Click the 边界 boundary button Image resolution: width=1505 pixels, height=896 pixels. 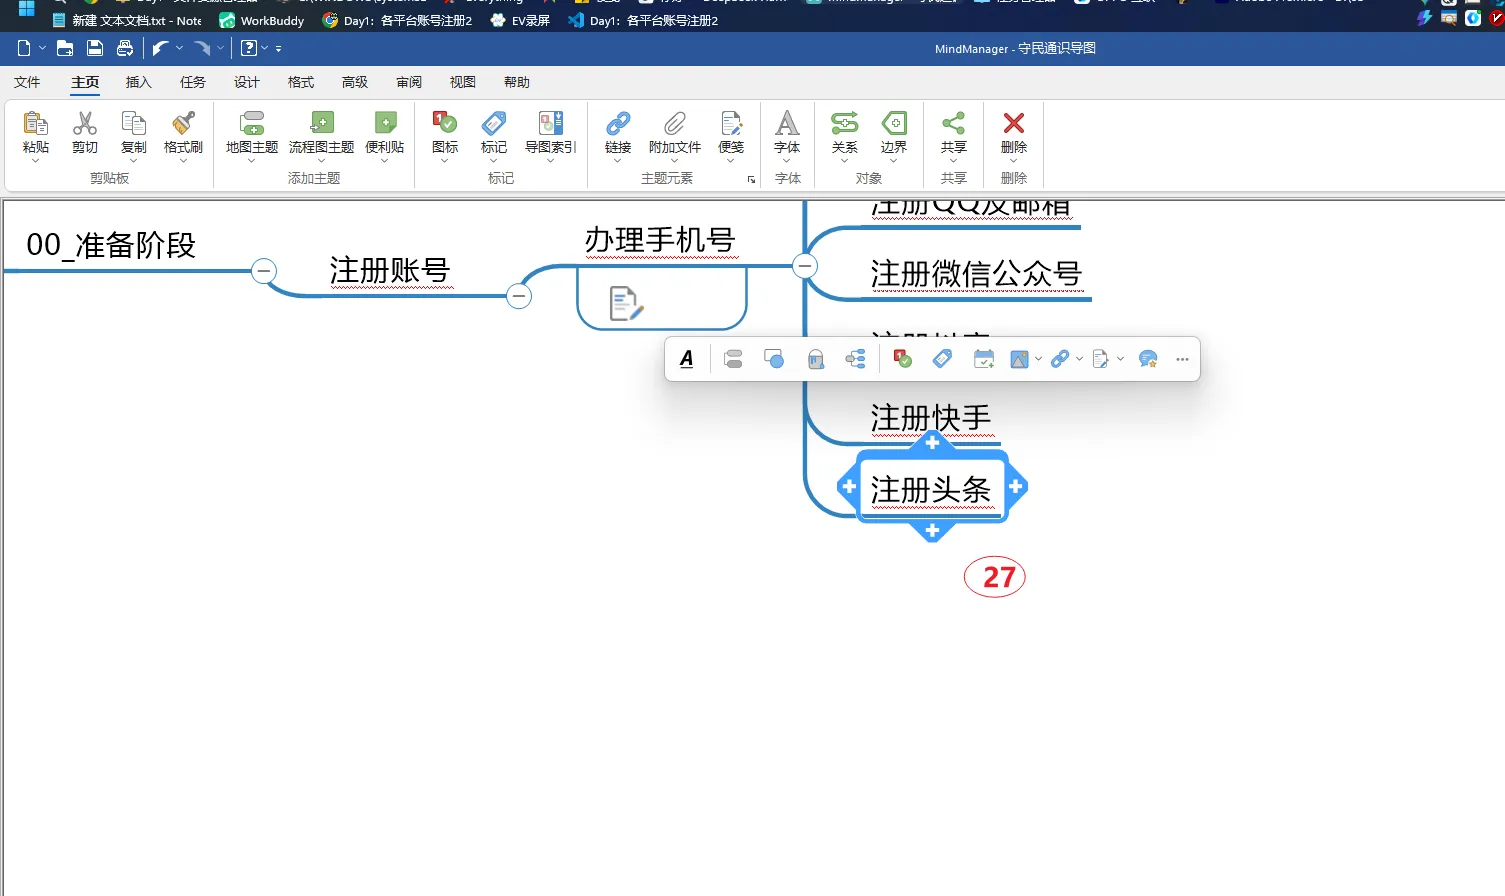tap(894, 133)
